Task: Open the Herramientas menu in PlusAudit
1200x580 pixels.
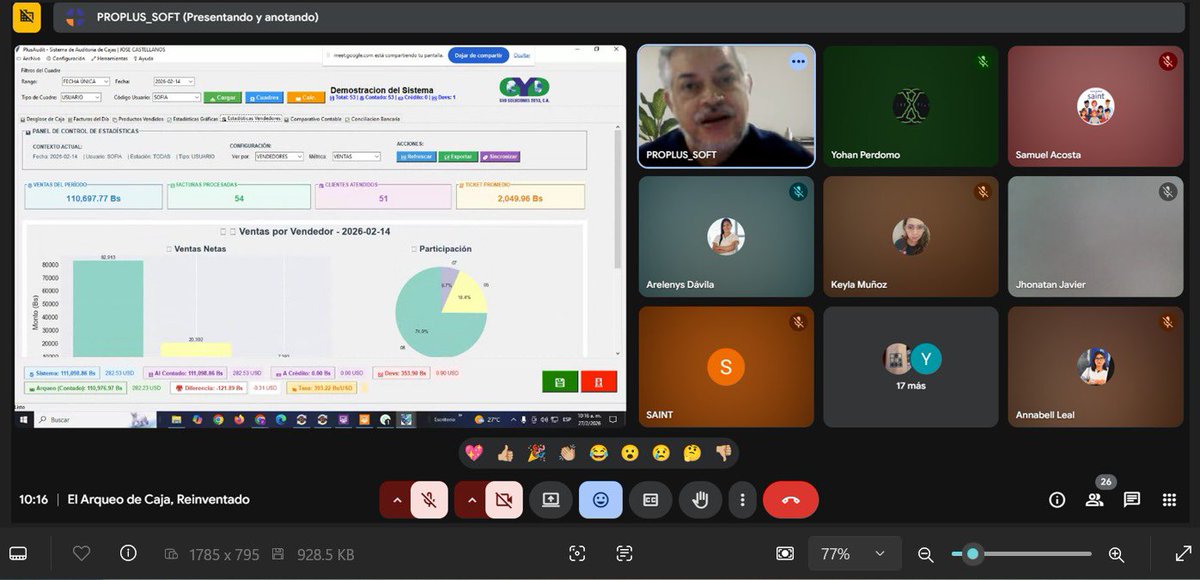Action: tap(110, 58)
